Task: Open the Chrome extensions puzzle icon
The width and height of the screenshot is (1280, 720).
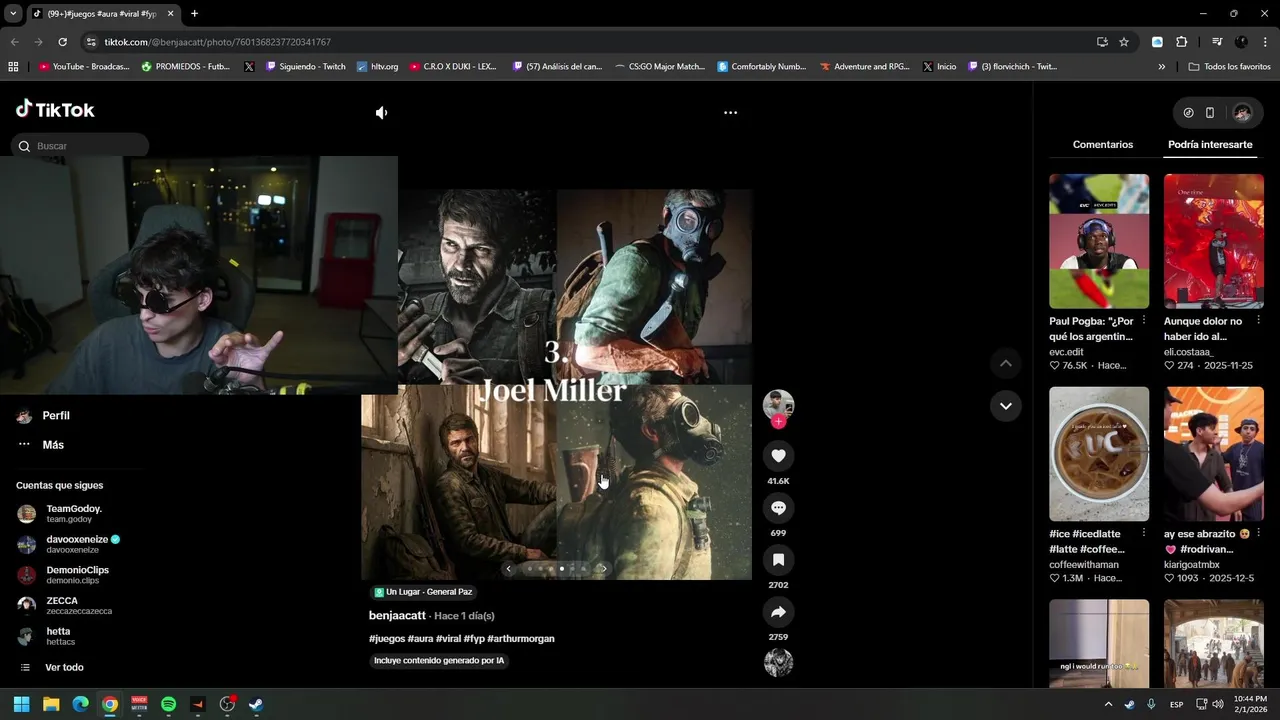Action: (x=1182, y=42)
